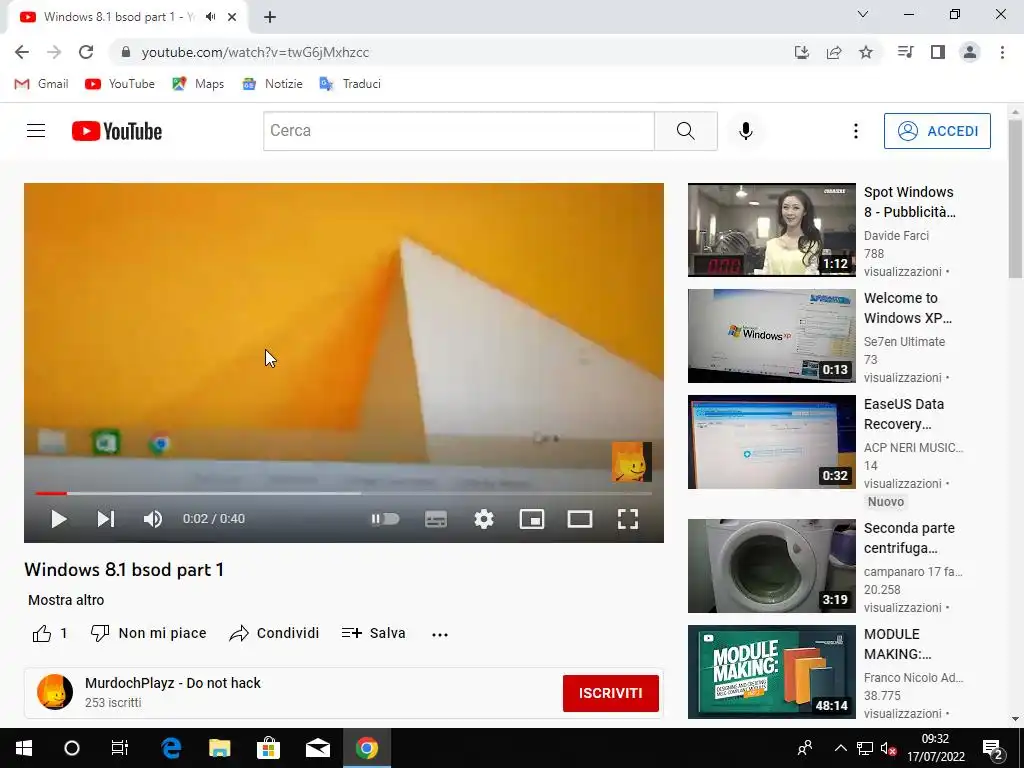Open Chrome three-dot menu
Viewport: 1024px width, 768px height.
1002,52
